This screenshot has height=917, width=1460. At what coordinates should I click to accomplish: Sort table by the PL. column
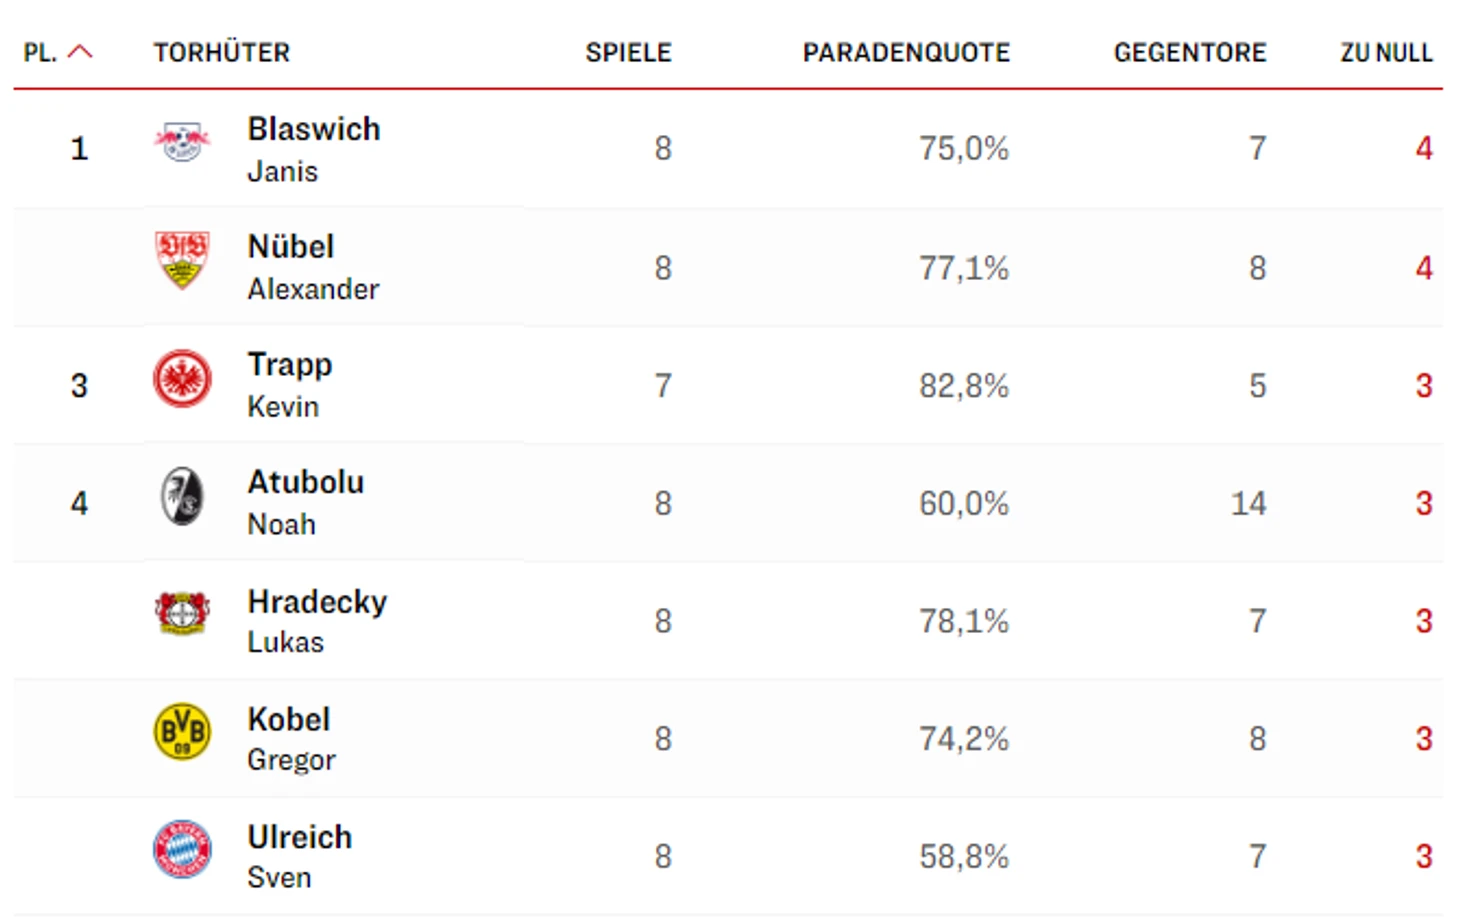tap(40, 53)
